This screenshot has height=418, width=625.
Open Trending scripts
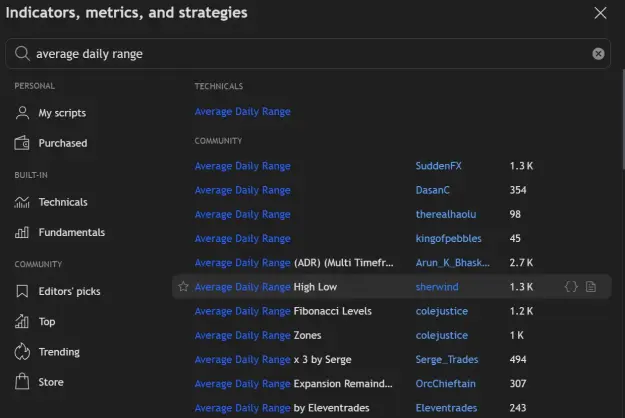(x=47, y=352)
